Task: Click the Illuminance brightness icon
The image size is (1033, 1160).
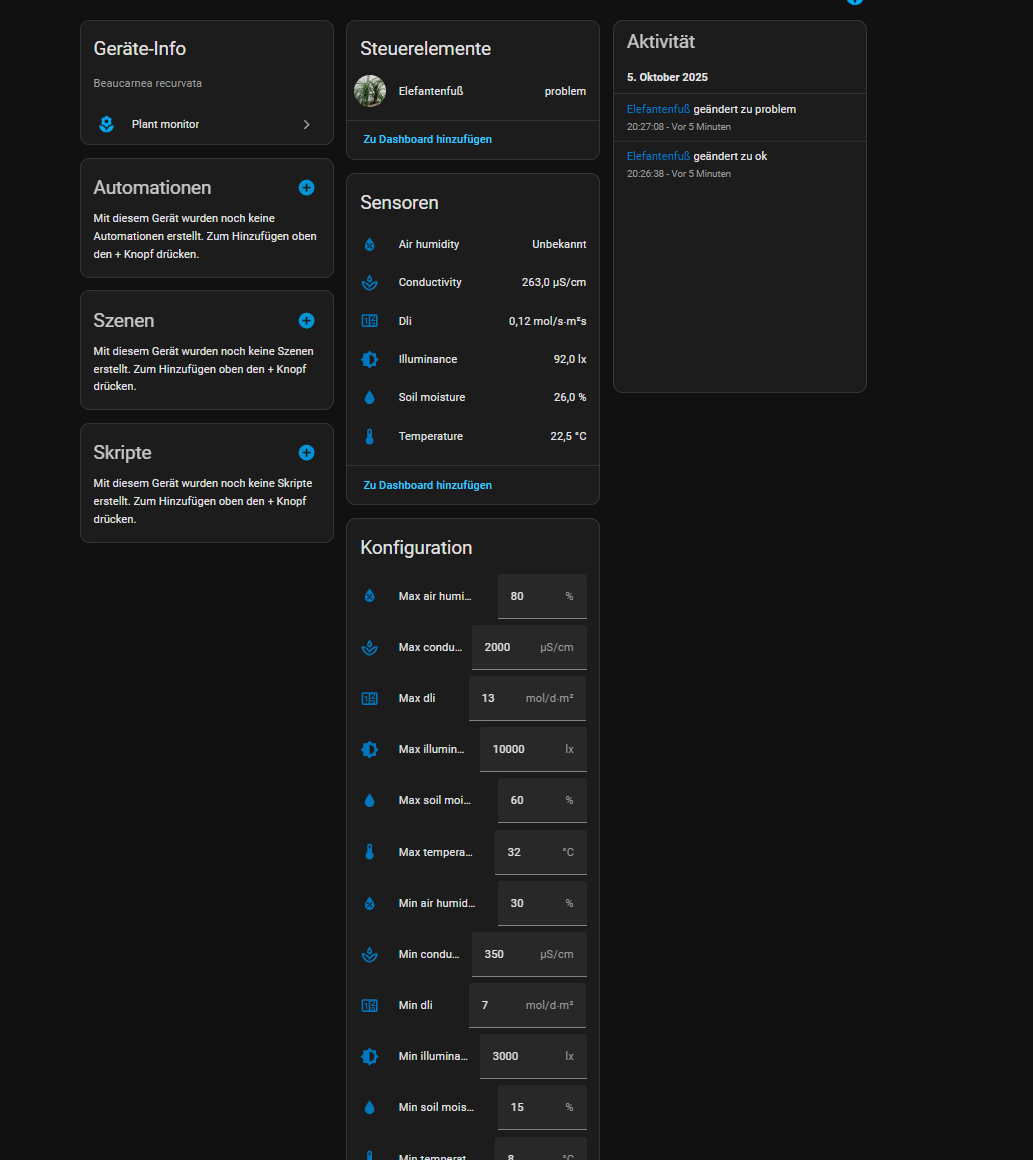Action: (x=369, y=360)
